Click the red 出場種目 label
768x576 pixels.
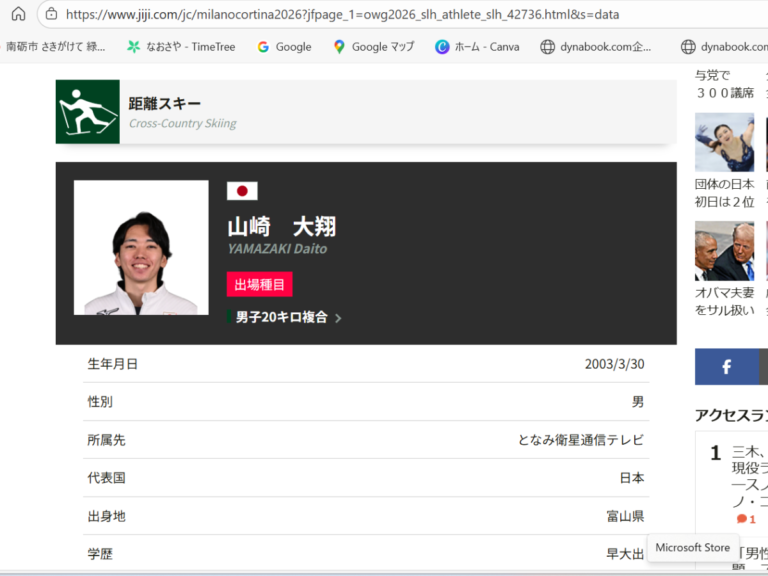point(260,284)
